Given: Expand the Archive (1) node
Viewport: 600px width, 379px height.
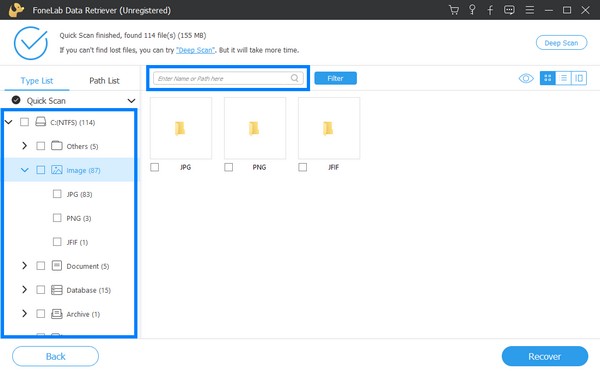Looking at the screenshot, I should pyautogui.click(x=24, y=314).
